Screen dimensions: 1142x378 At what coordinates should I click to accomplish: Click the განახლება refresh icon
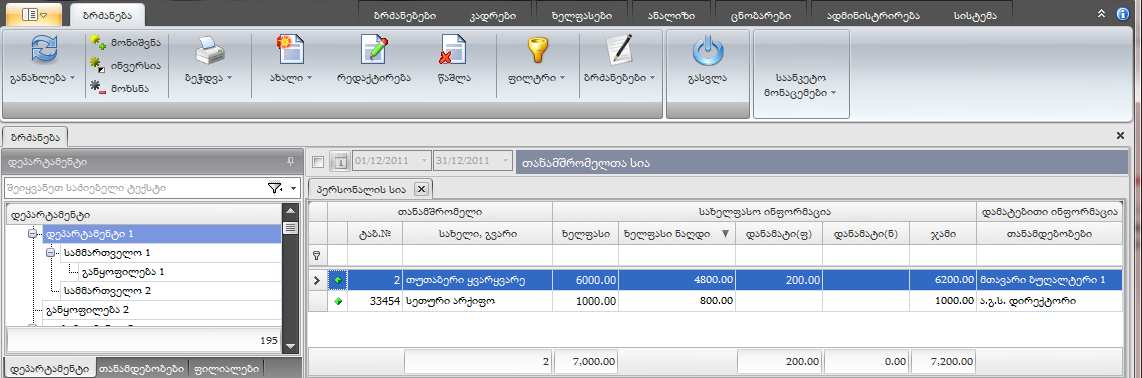pos(43,51)
